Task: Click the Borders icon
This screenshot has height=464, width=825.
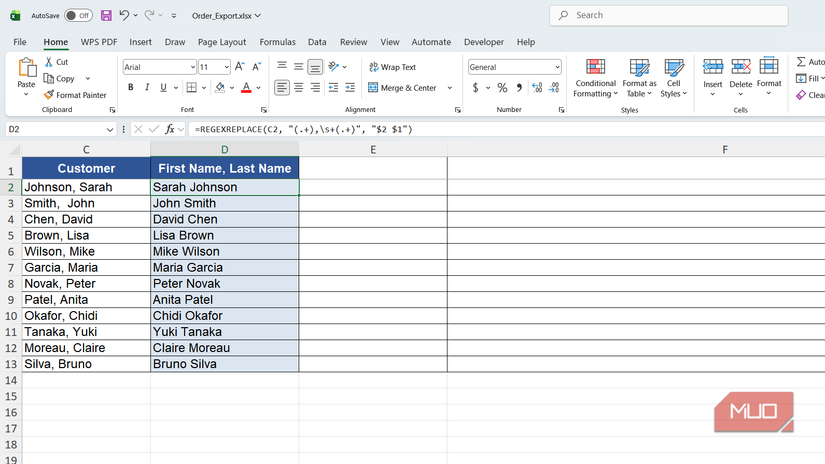Action: (x=192, y=87)
